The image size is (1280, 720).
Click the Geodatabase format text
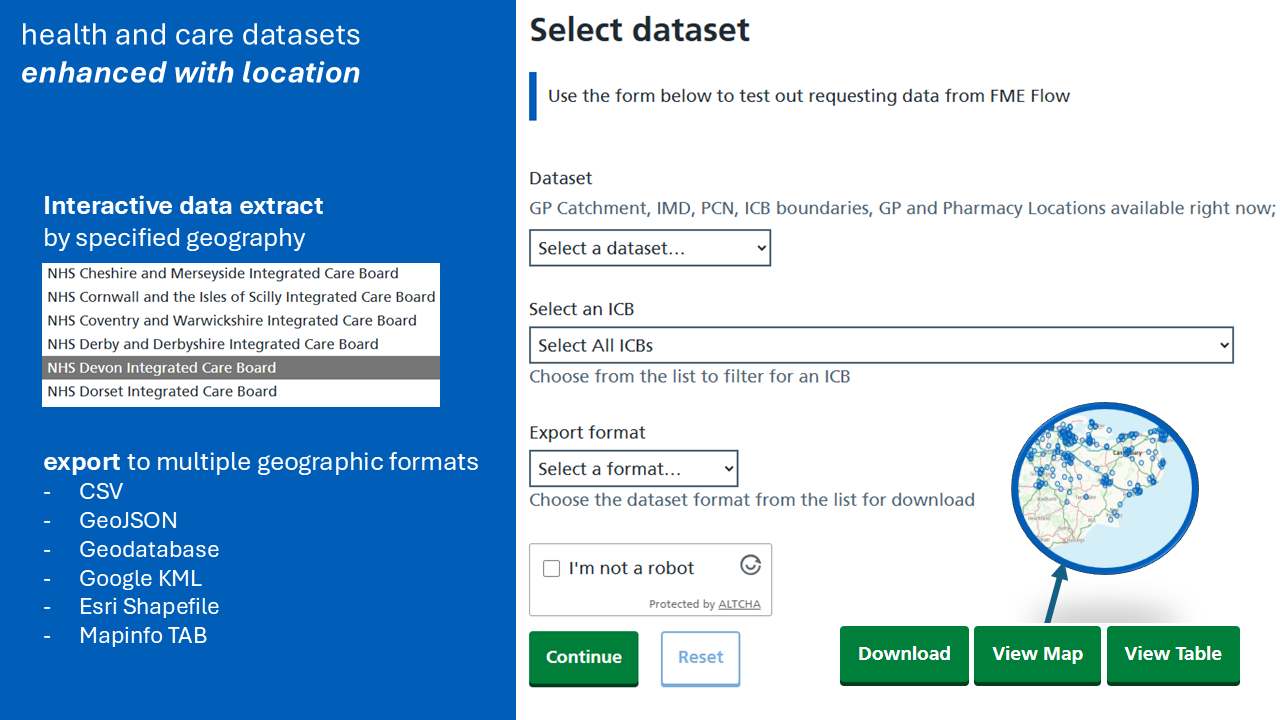[149, 549]
